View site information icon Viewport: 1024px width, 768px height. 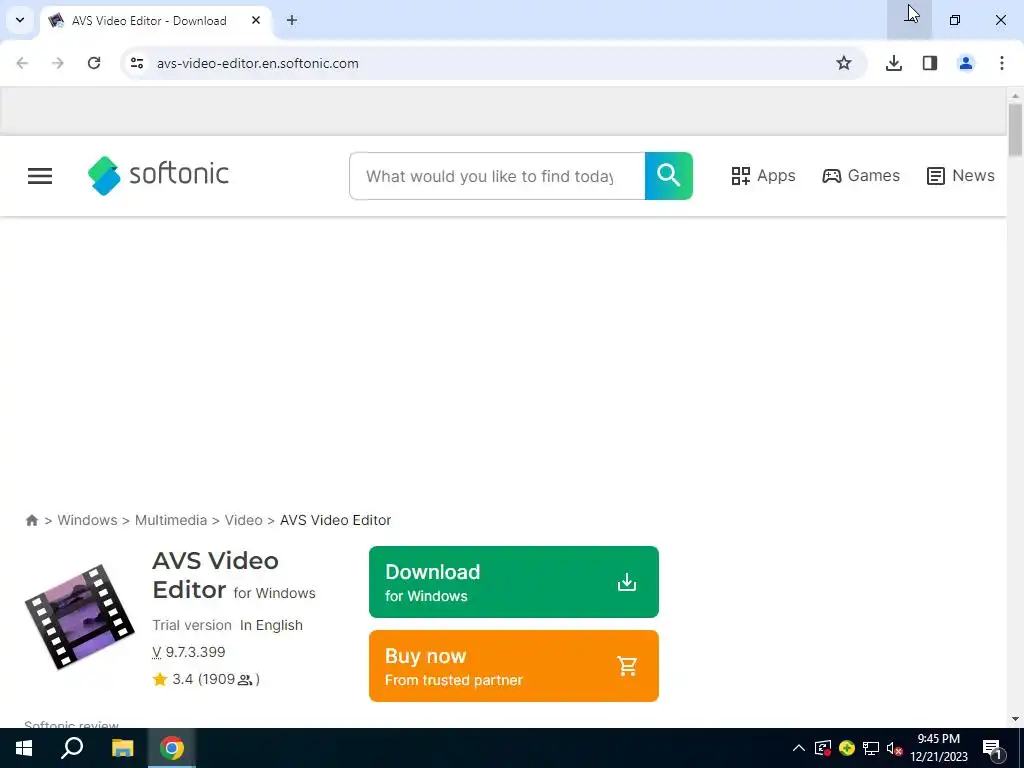coord(137,63)
